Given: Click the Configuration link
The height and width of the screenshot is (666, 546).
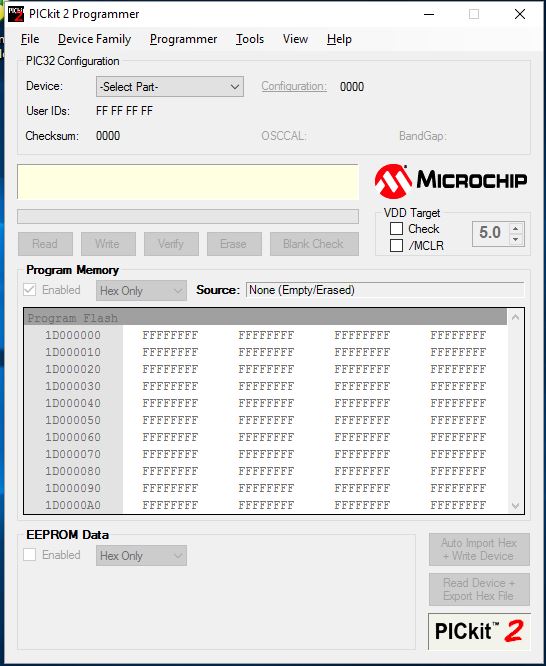Looking at the screenshot, I should click(294, 86).
